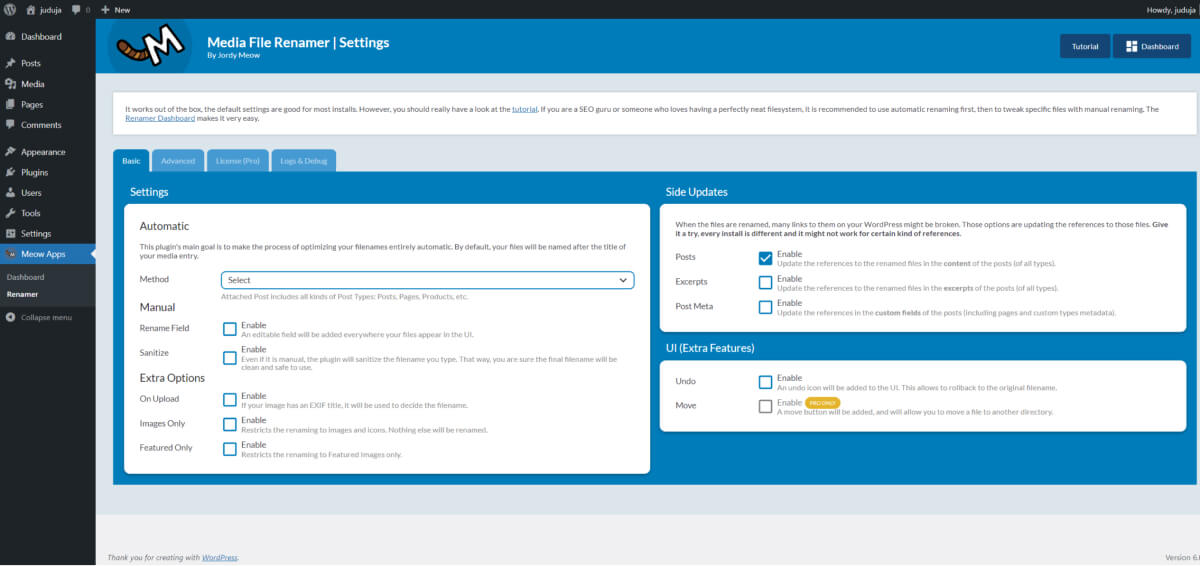The height and width of the screenshot is (566, 1200).
Task: Enable the Excerpts checkbox
Action: click(x=765, y=282)
